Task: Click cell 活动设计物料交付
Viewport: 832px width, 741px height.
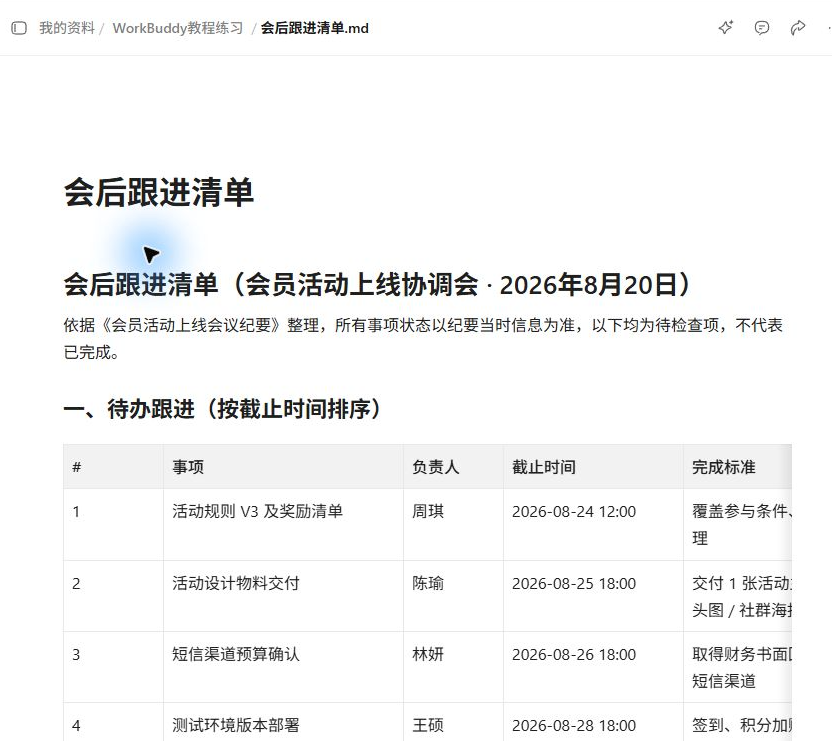Action: pos(283,596)
